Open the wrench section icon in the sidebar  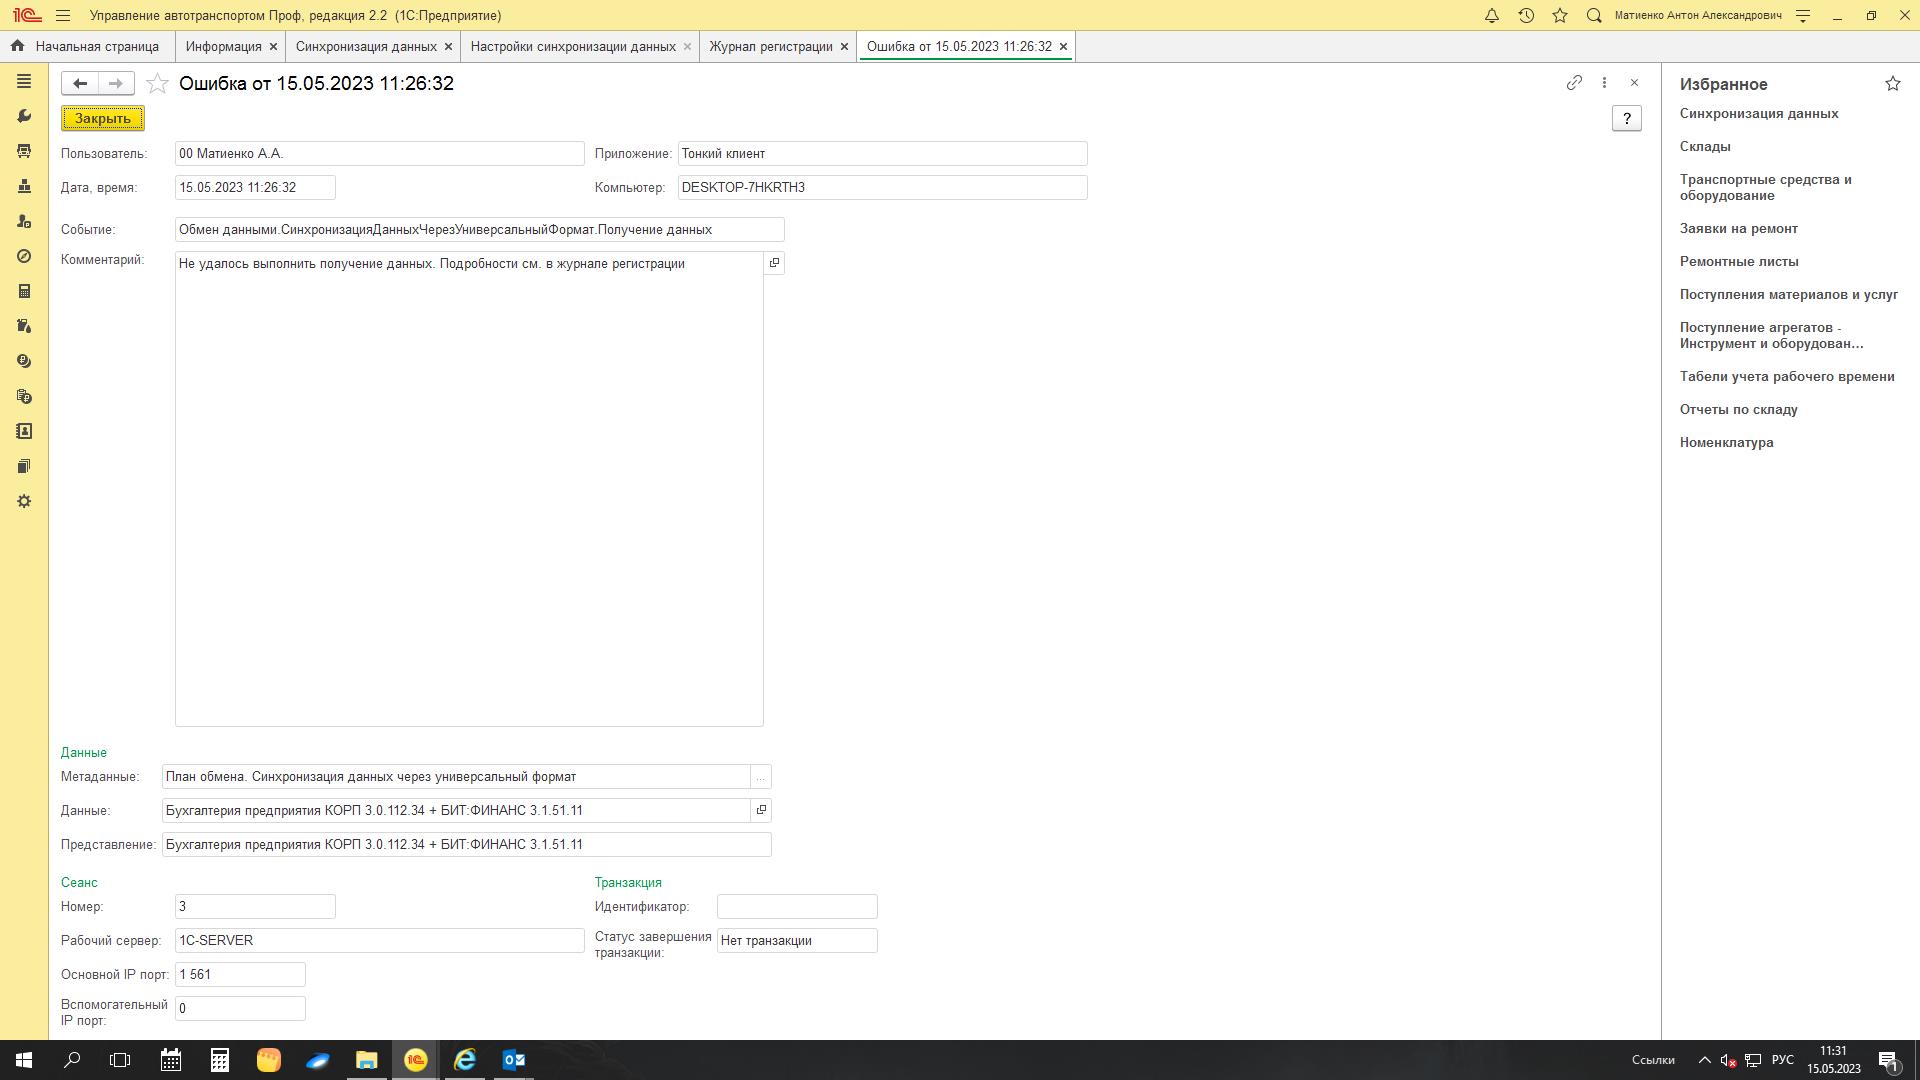click(24, 117)
